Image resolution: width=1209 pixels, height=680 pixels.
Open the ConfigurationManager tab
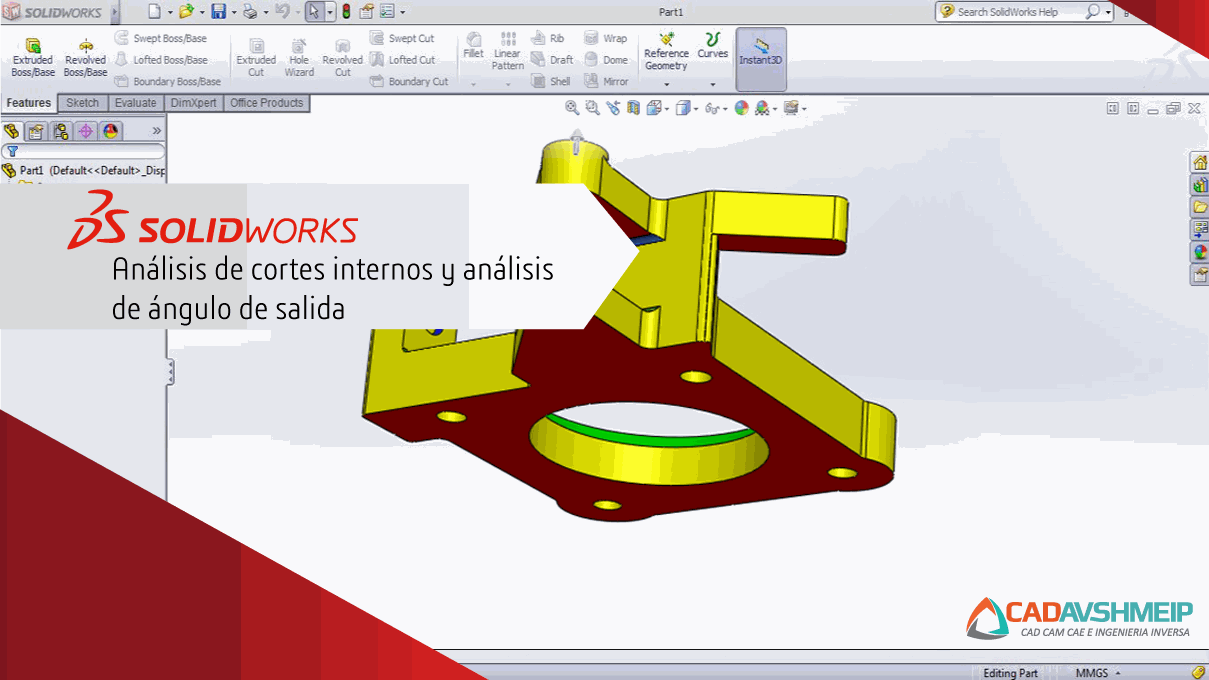pos(61,131)
